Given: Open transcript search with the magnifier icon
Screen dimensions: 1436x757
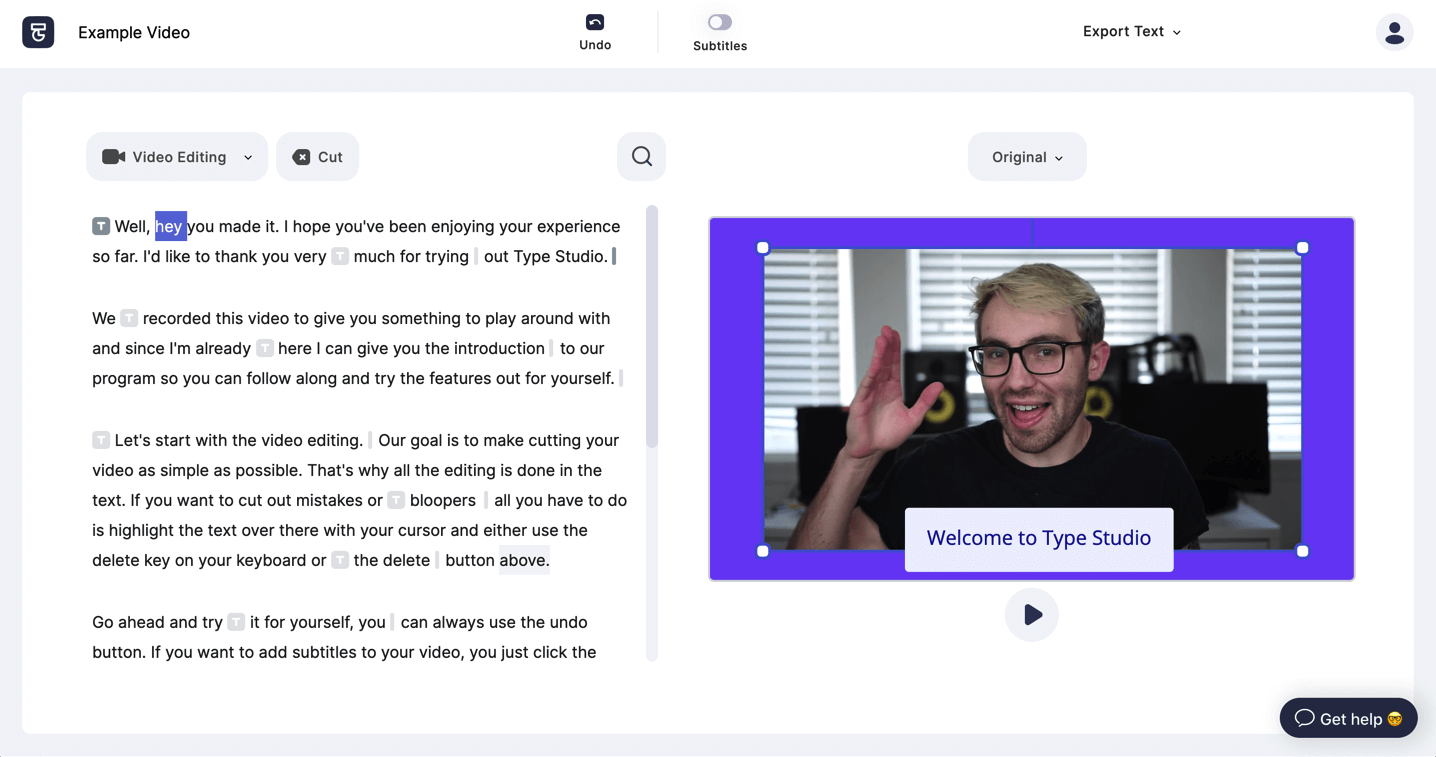Looking at the screenshot, I should click(x=641, y=157).
